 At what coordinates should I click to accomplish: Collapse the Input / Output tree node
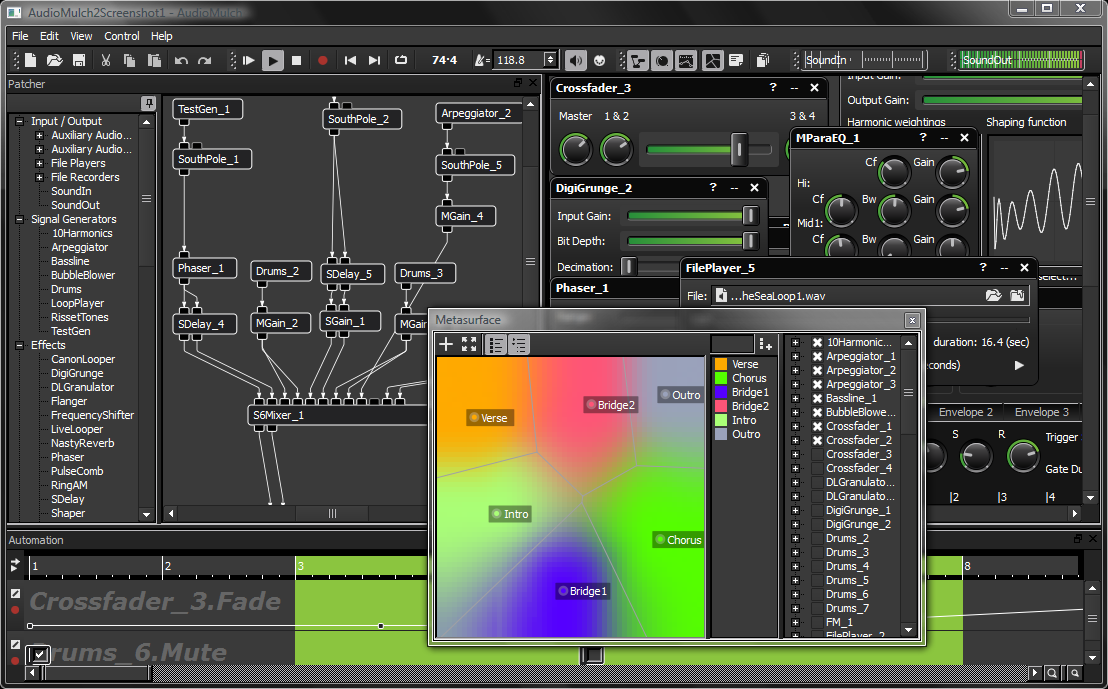[x=20, y=121]
